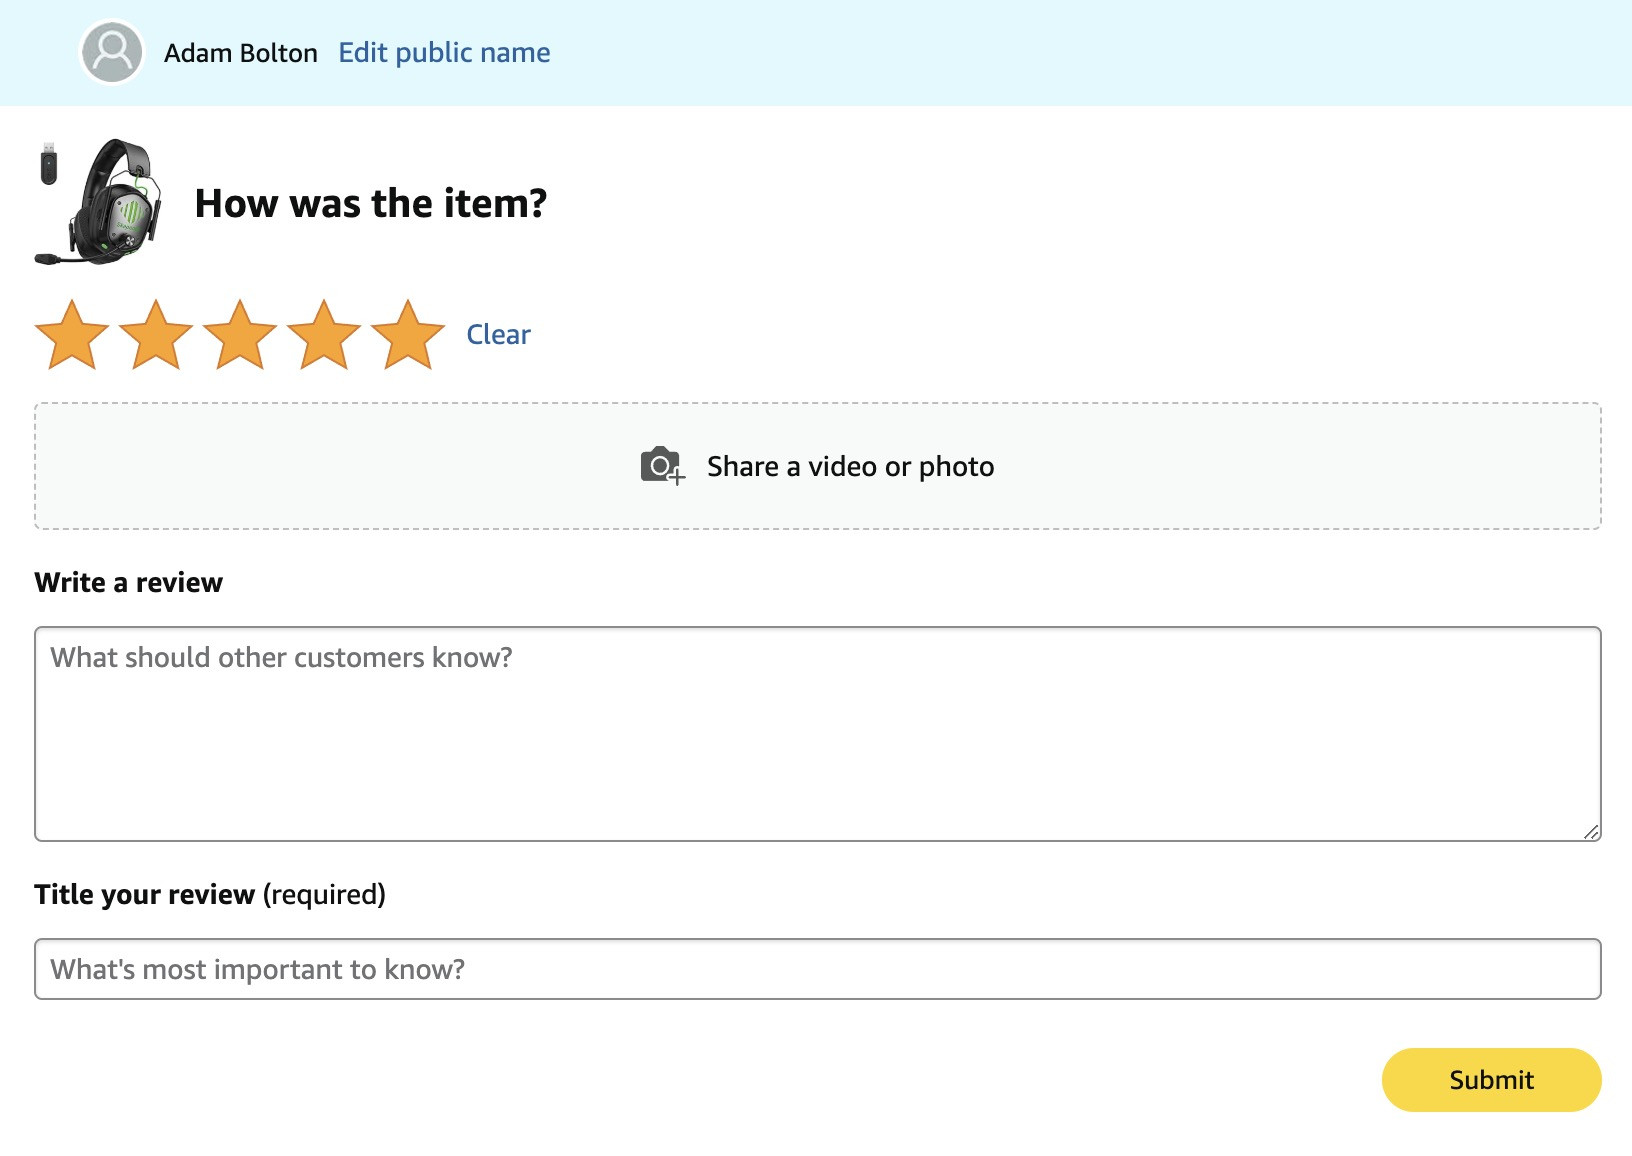
Task: Open the headset product thumbnail
Action: 98,202
